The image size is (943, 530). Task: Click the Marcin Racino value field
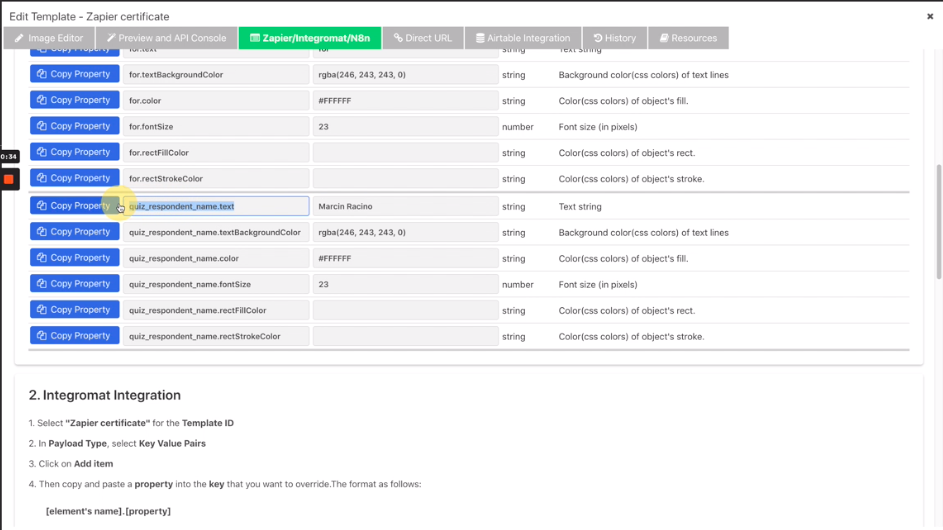tap(405, 206)
